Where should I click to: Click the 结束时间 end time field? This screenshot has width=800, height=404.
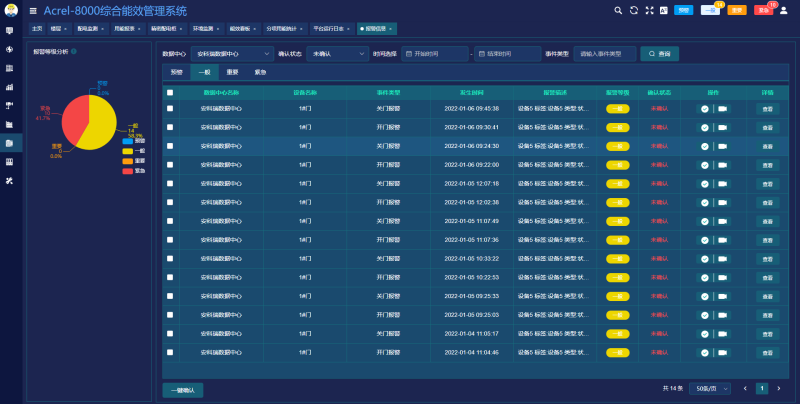[x=507, y=54]
